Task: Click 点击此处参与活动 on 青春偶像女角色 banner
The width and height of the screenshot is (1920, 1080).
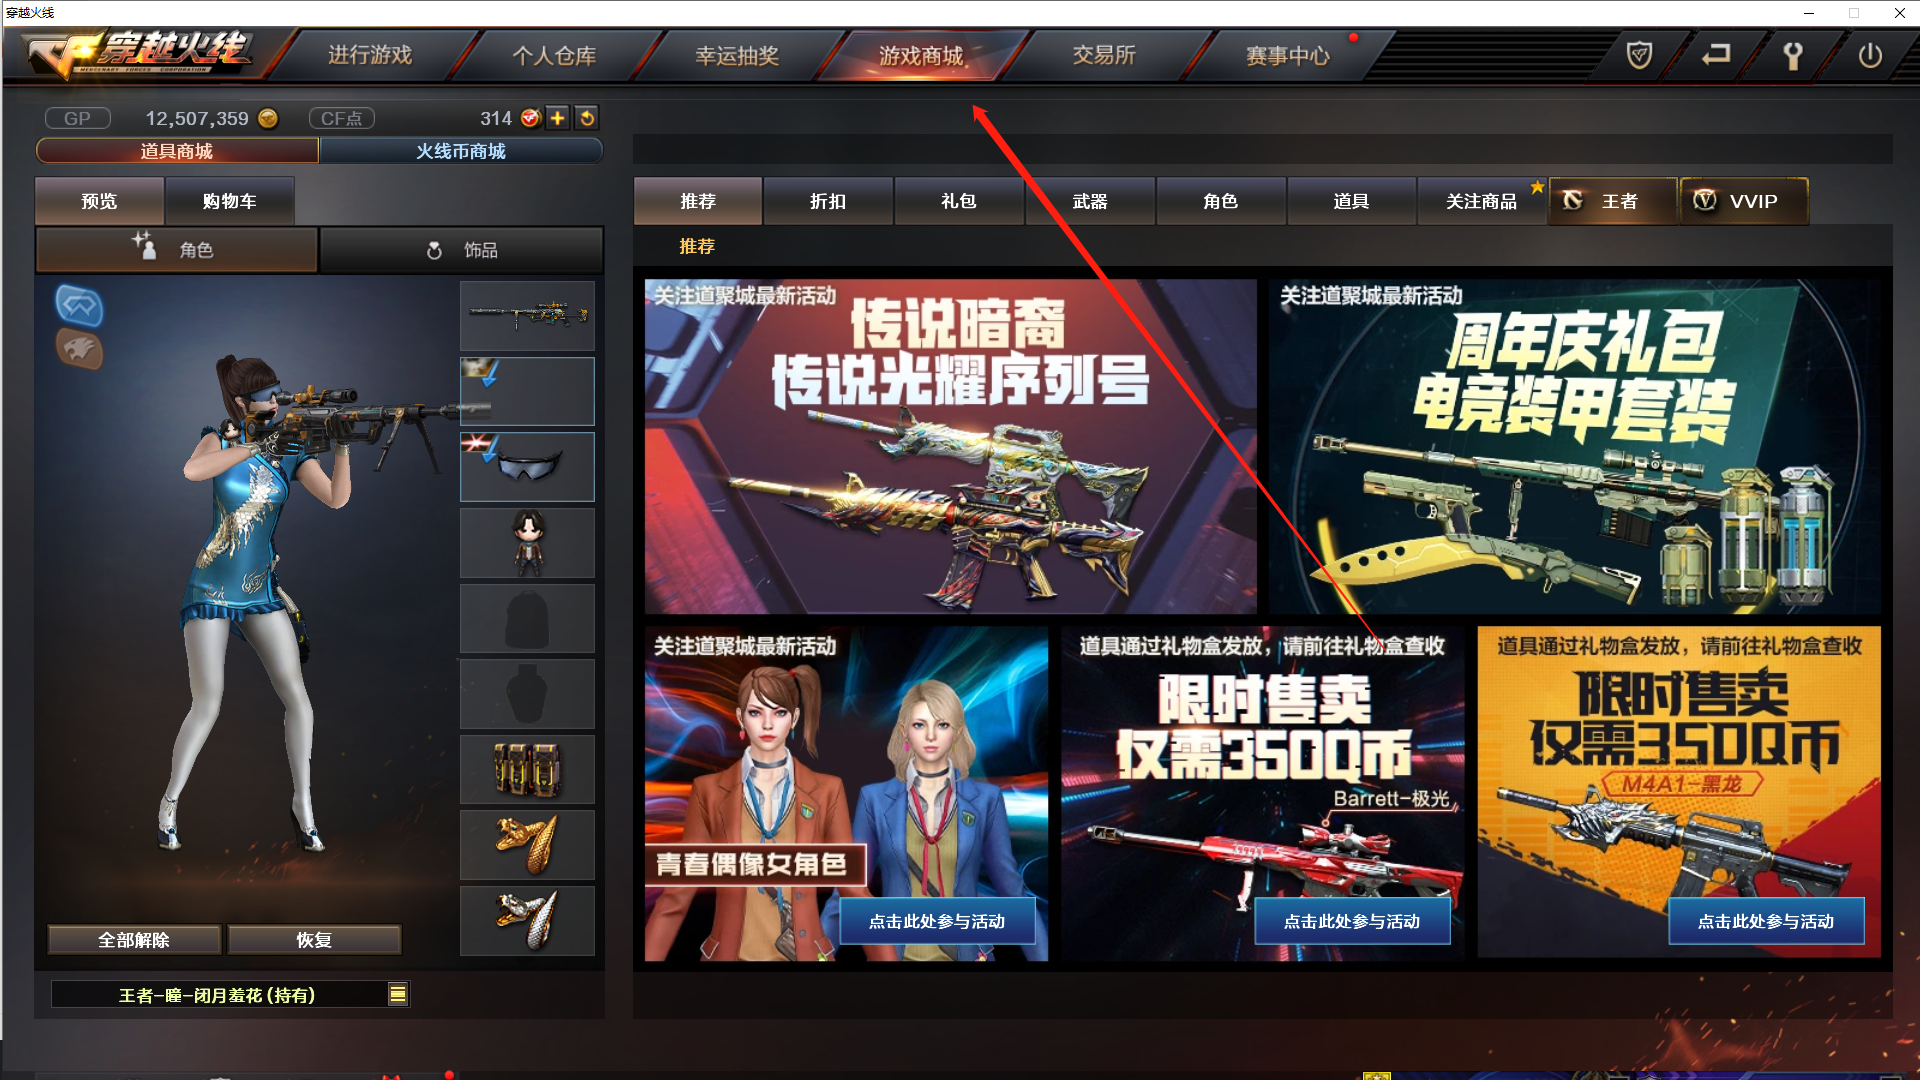Action: coord(937,921)
